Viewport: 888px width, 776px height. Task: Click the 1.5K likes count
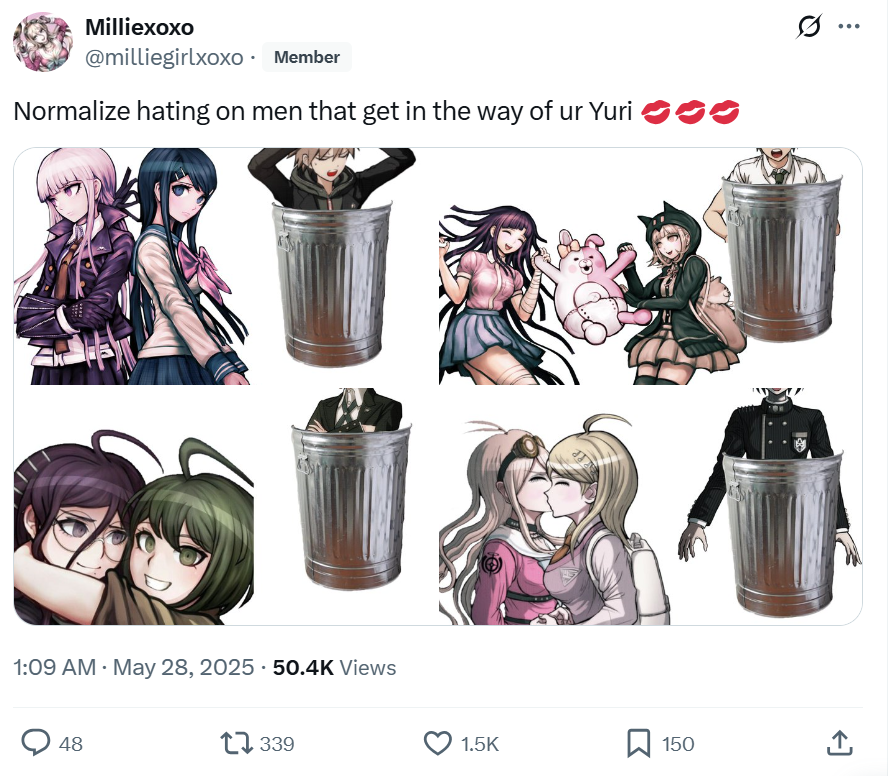[479, 744]
